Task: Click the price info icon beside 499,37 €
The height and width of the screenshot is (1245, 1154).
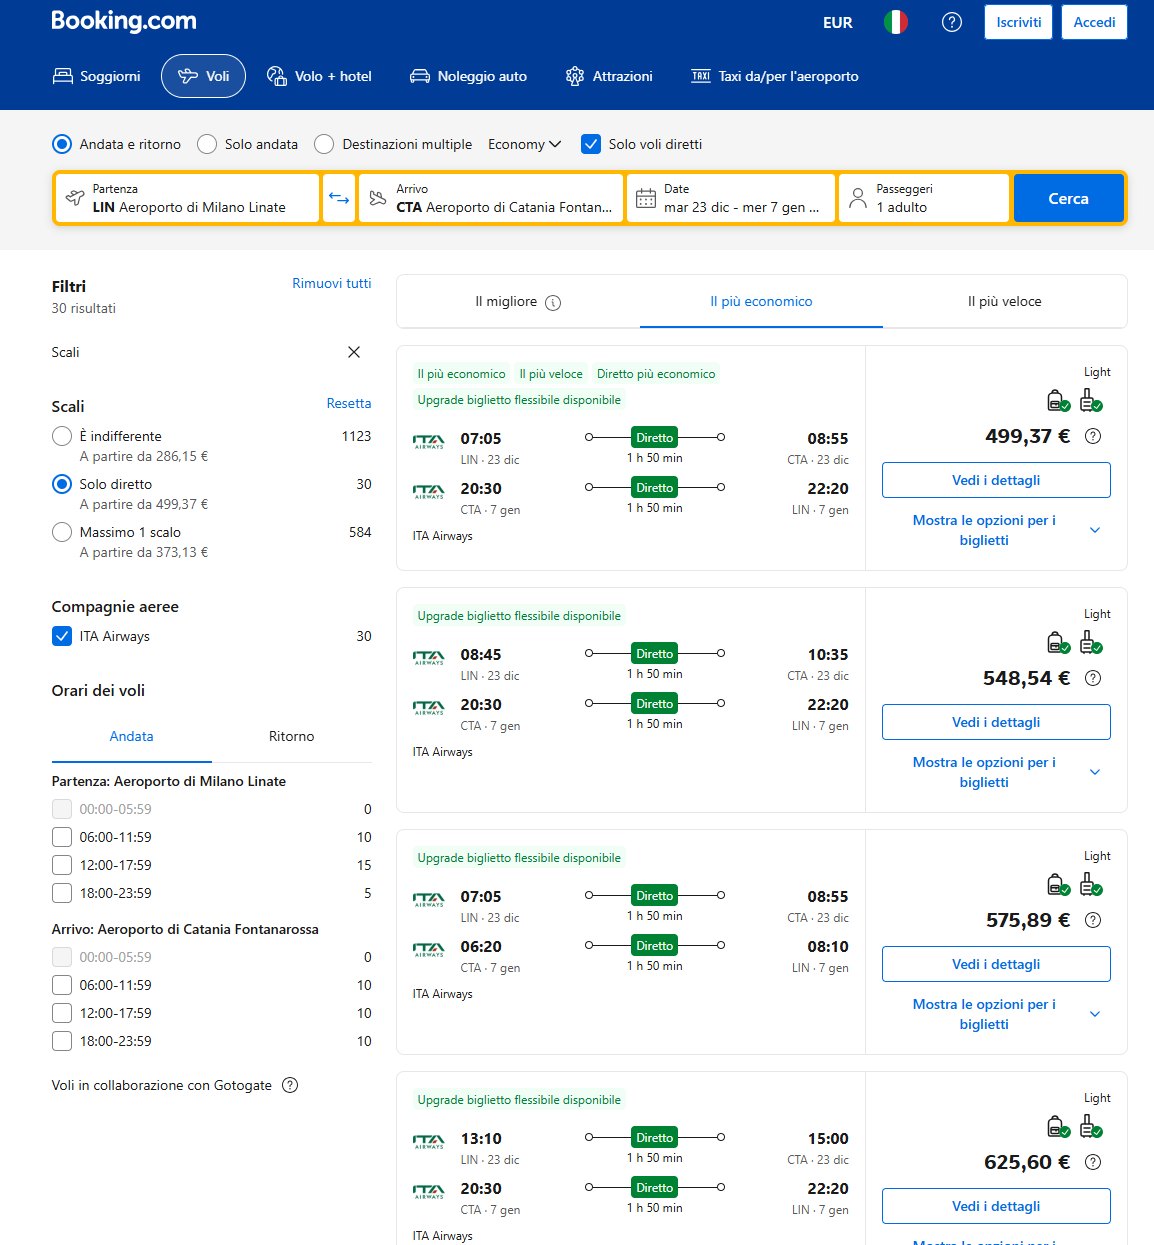Action: 1093,436
